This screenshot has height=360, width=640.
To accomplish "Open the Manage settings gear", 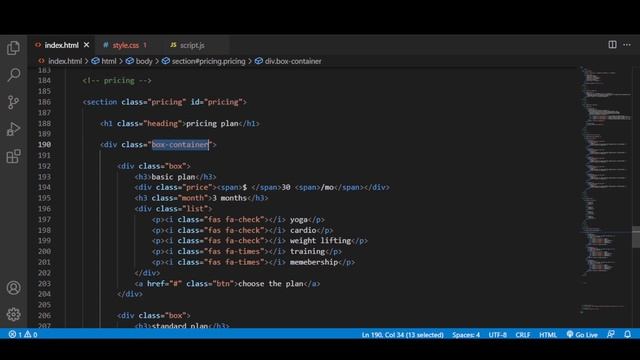I will tap(13, 314).
